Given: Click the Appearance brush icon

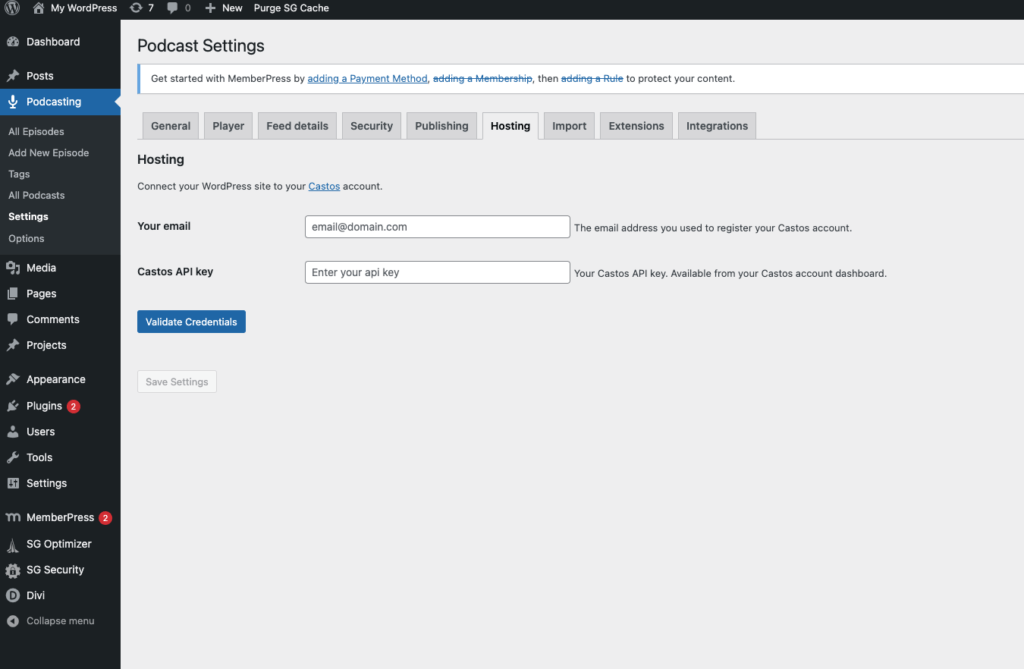Looking at the screenshot, I should (13, 380).
